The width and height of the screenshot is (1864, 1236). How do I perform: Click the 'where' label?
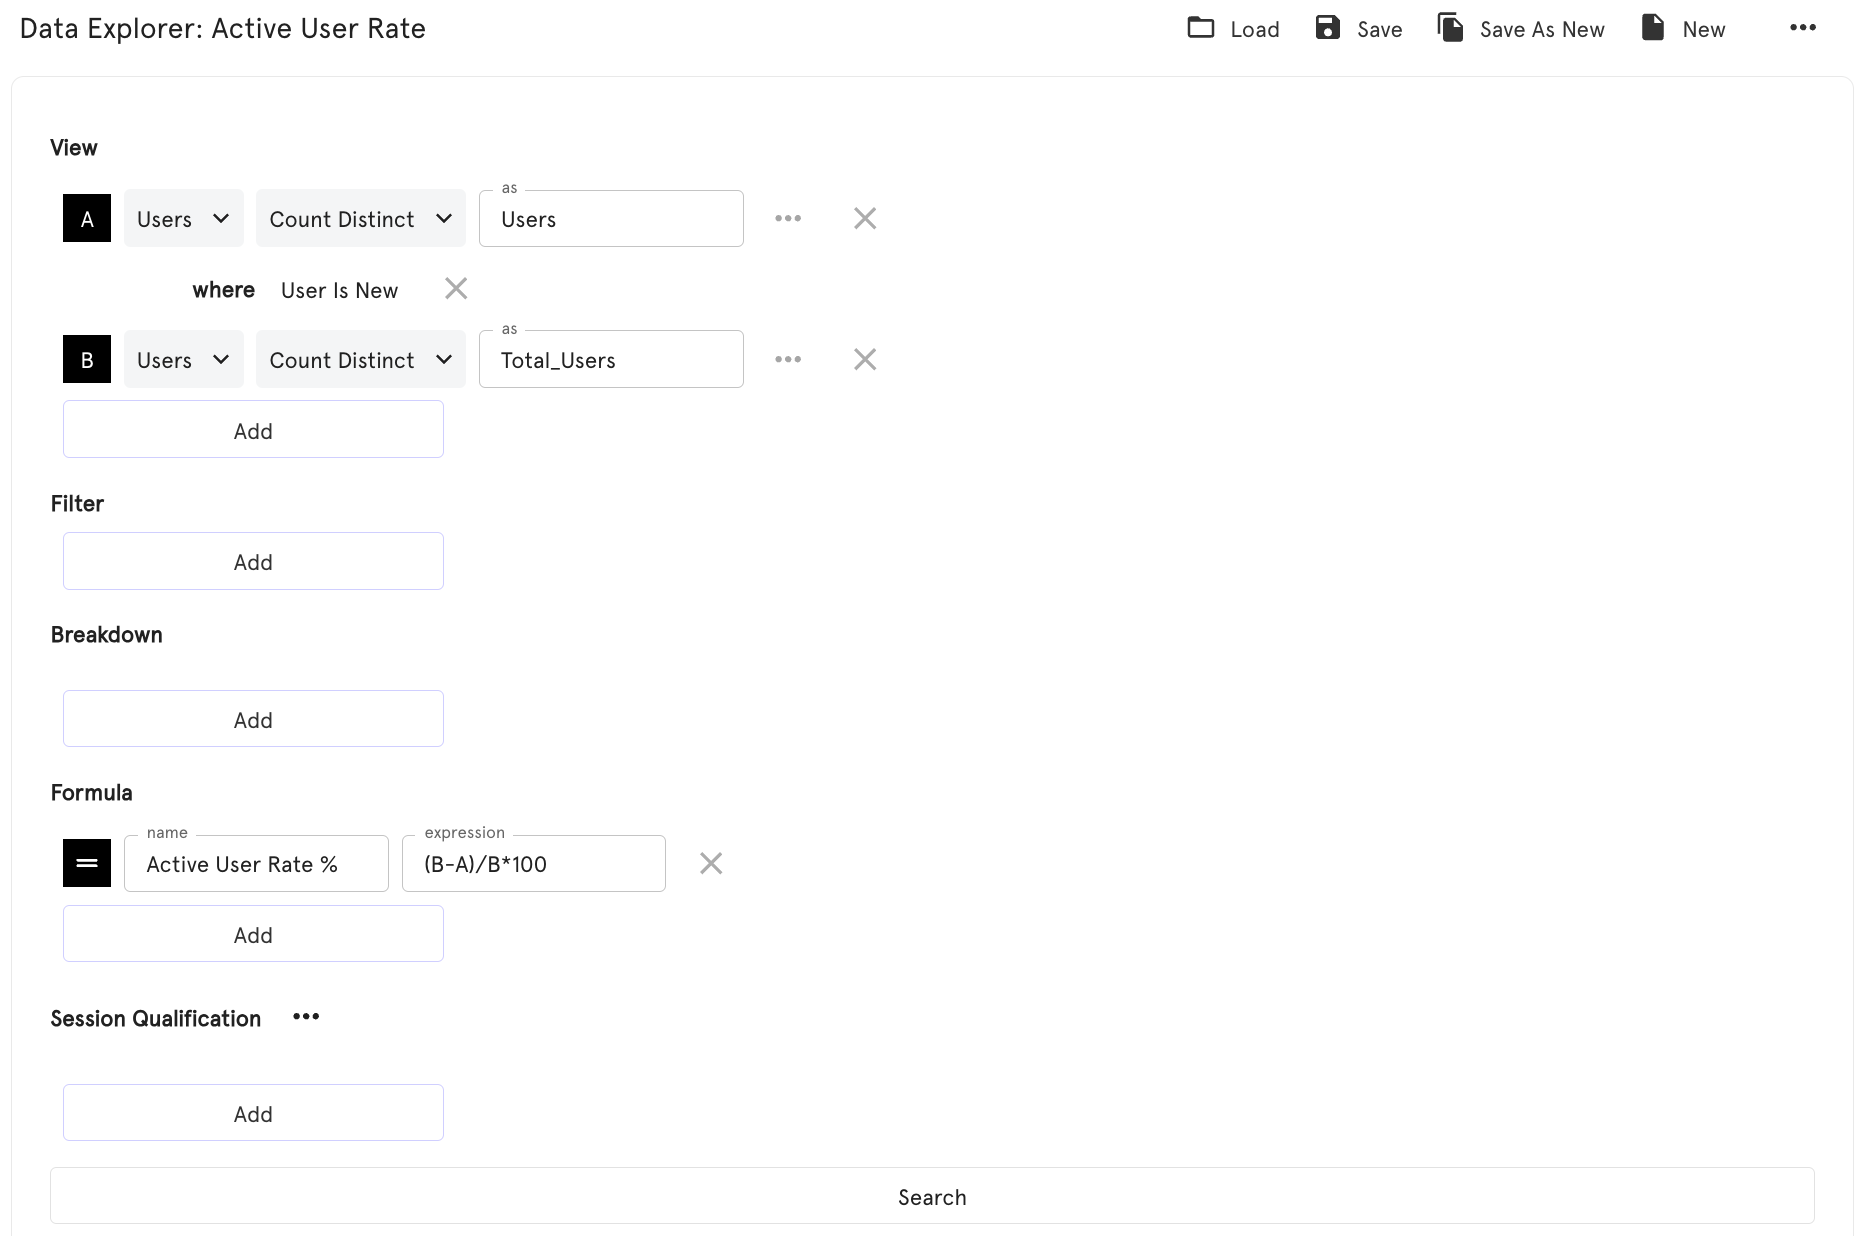[223, 290]
